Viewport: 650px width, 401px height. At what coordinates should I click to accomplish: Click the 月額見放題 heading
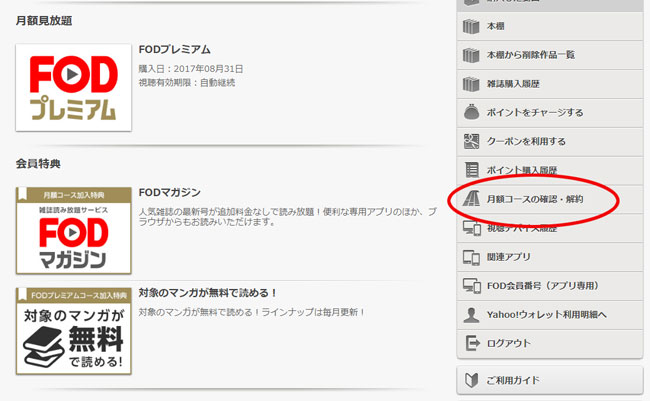coord(44,20)
